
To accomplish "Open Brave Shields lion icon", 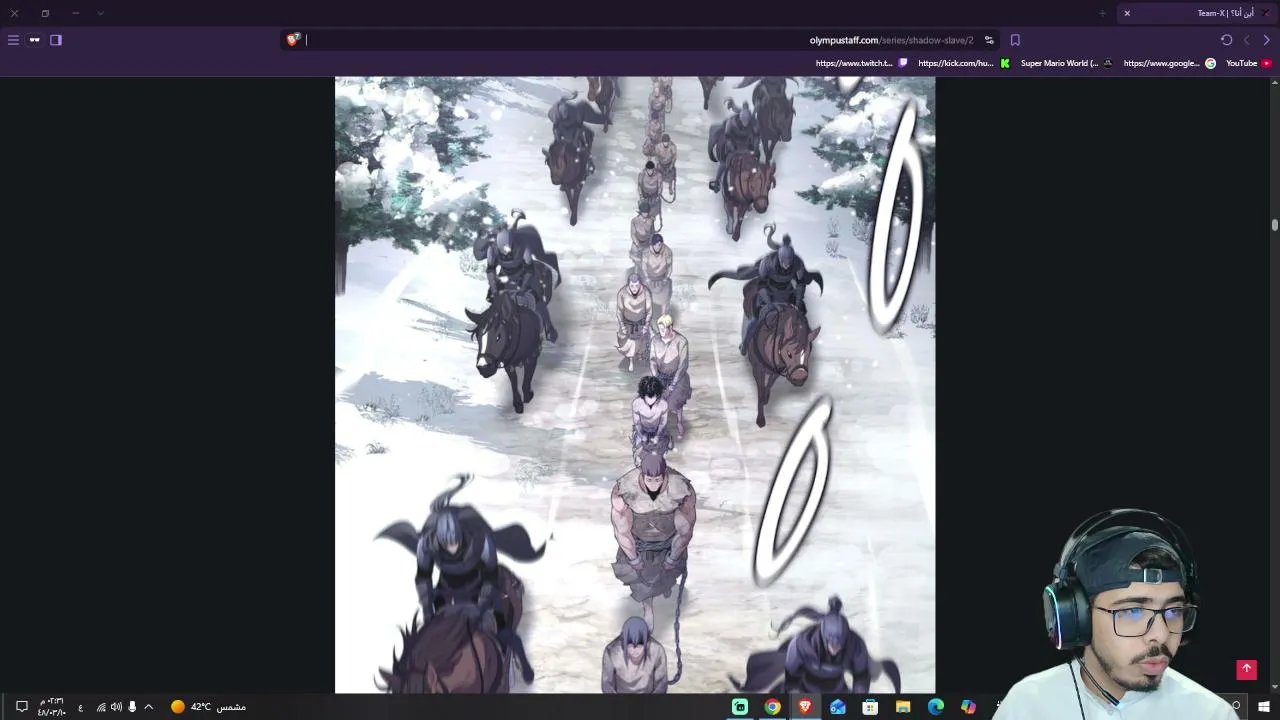I will tap(293, 40).
